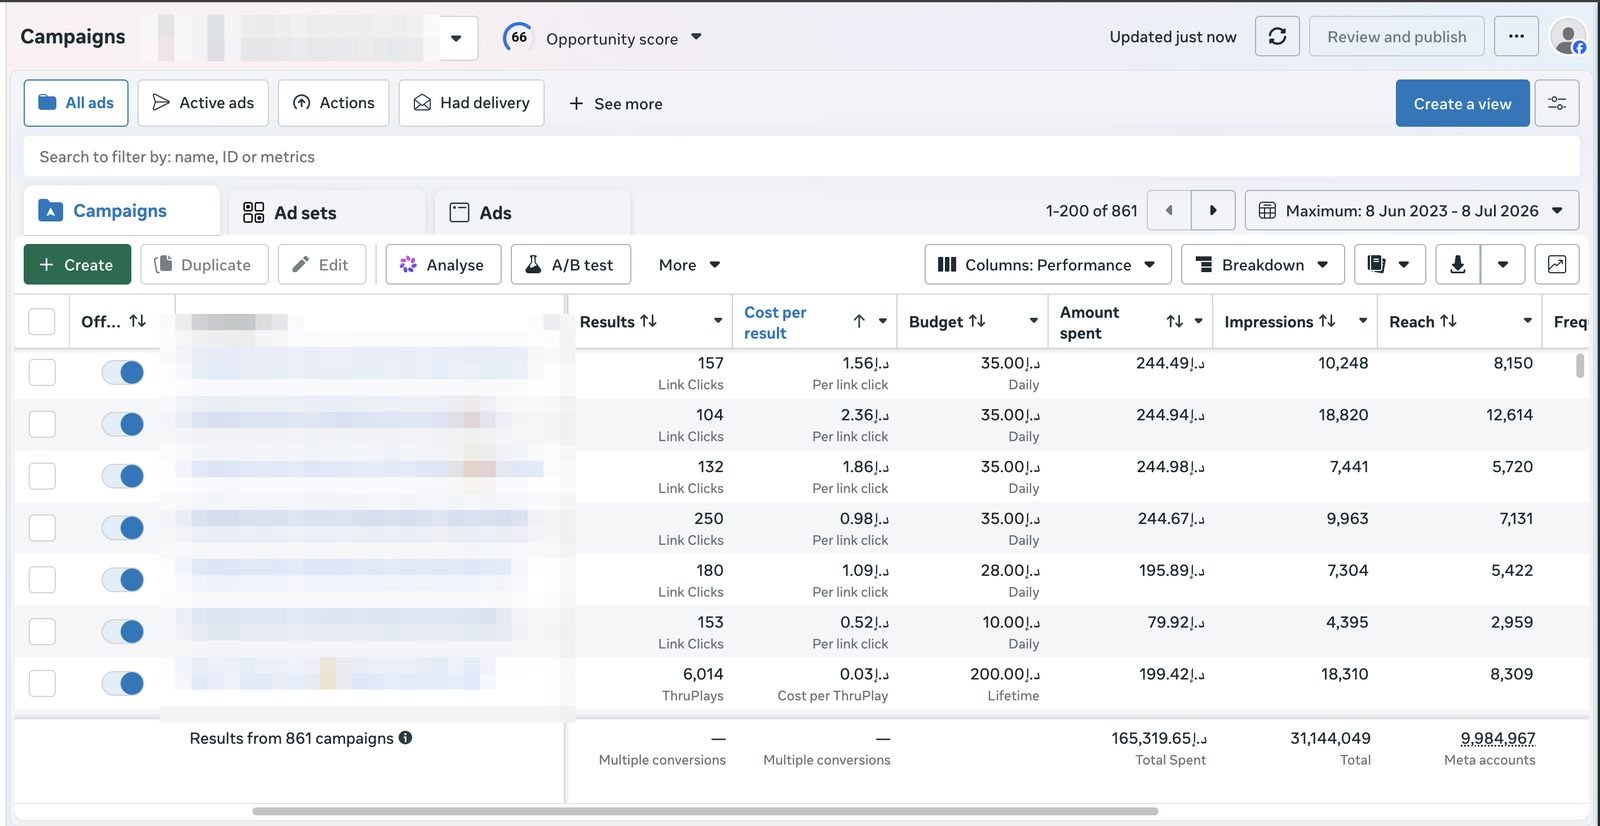Click See more views link
This screenshot has height=826, width=1600.
point(615,104)
